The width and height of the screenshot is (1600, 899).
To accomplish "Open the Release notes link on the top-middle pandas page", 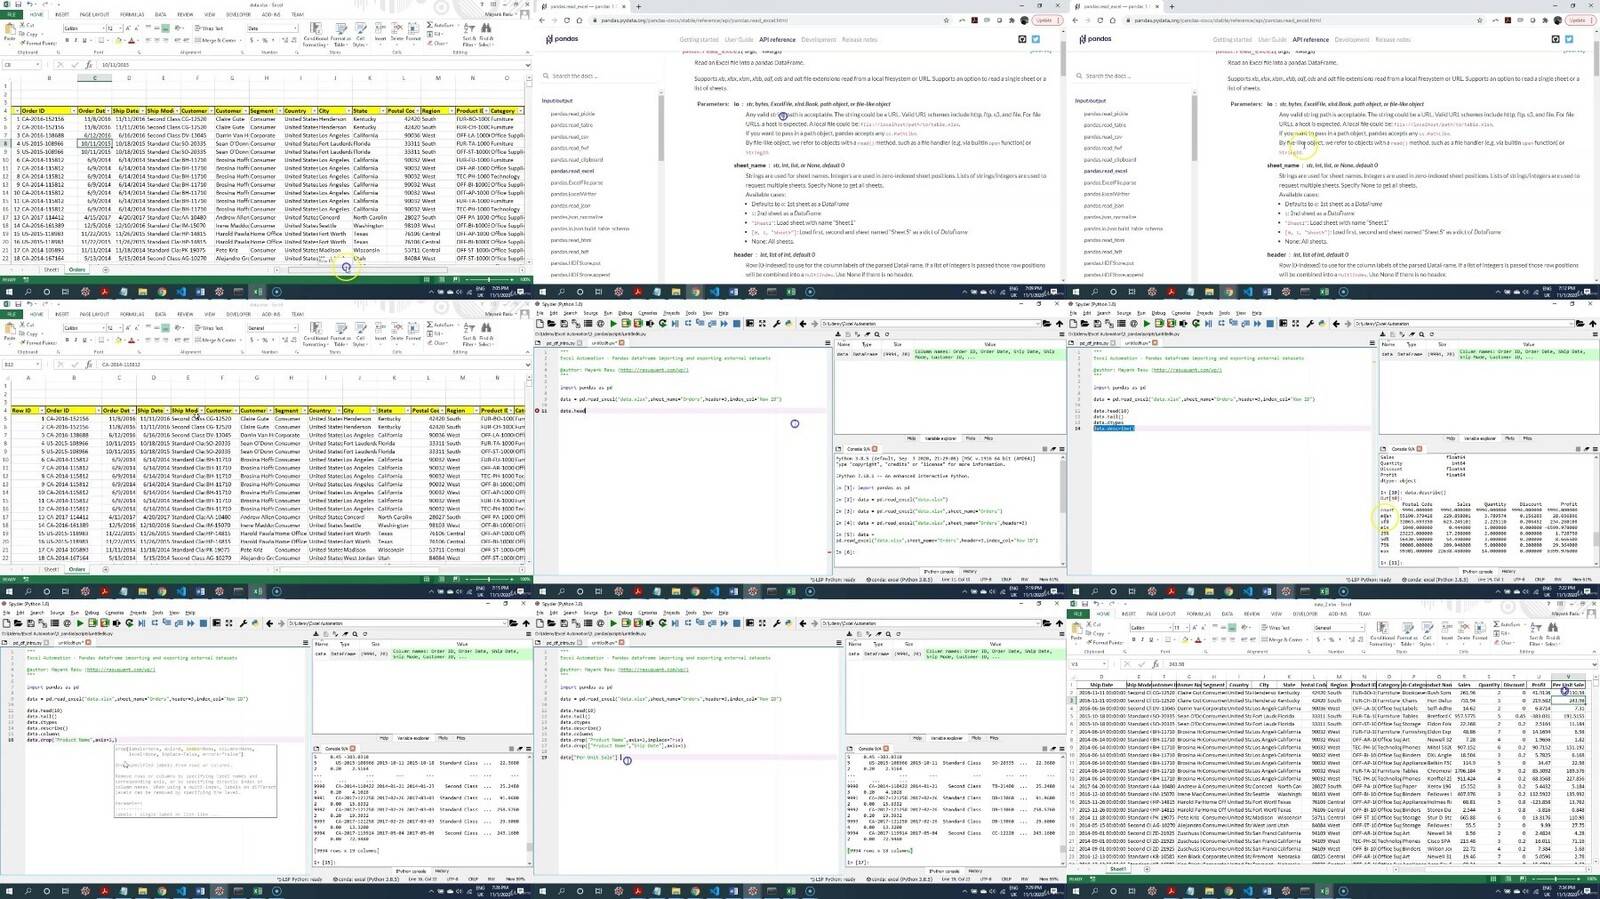I will tap(859, 39).
